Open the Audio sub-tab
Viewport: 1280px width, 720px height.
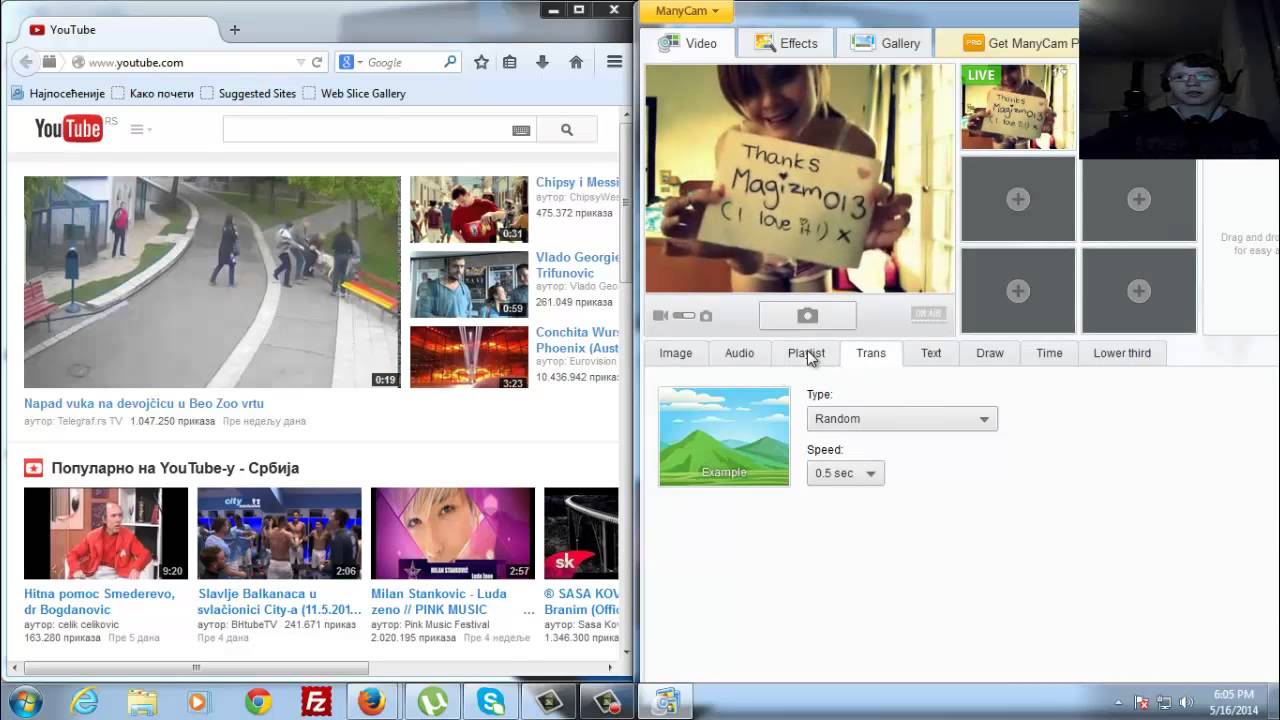(x=739, y=353)
